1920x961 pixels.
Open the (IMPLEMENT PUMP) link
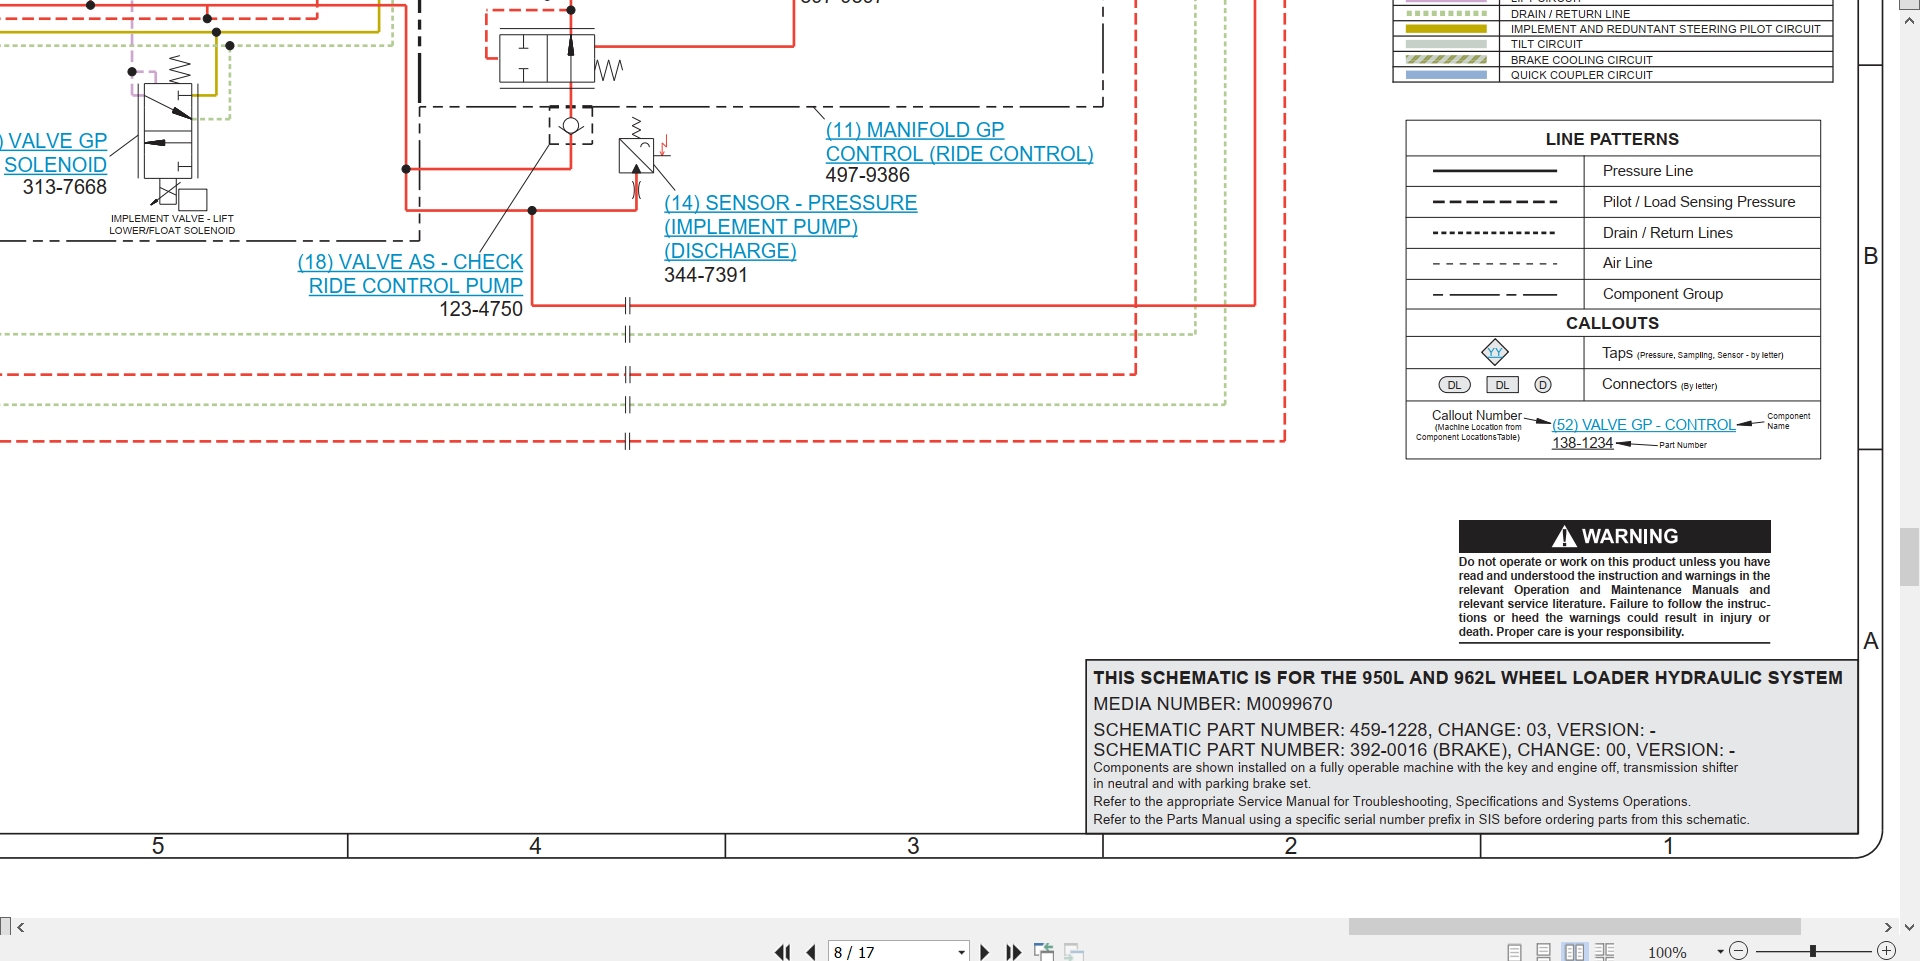[x=761, y=227]
